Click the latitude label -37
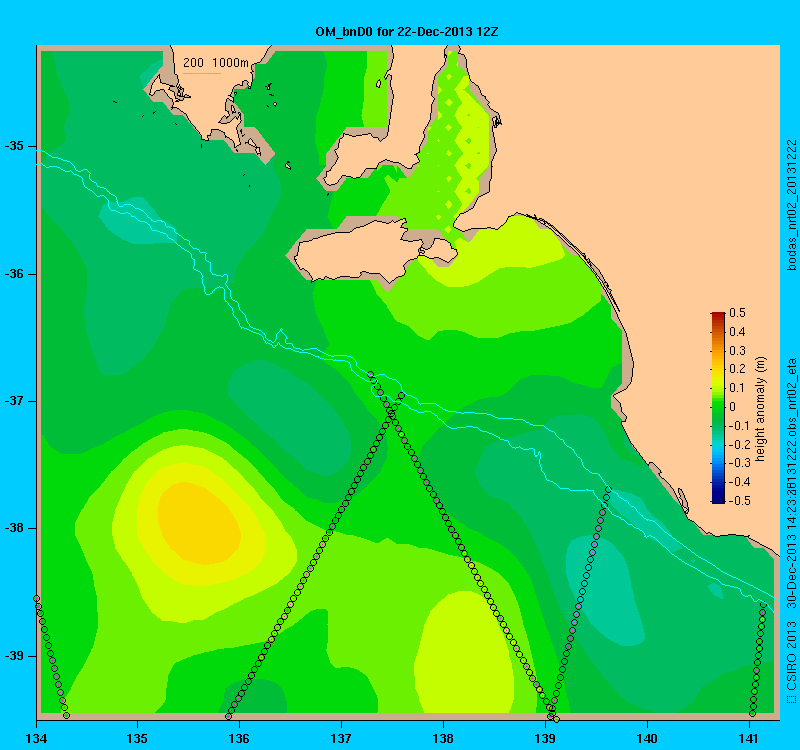 [14, 401]
